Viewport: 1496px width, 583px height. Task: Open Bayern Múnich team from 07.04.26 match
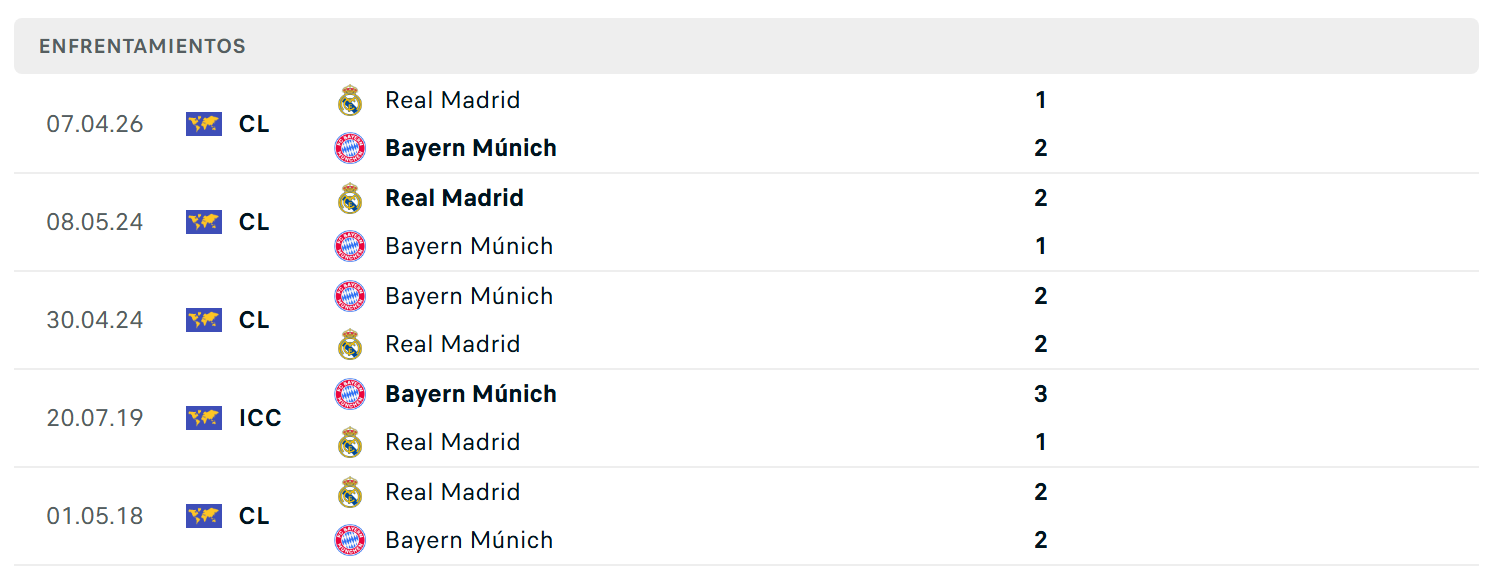click(471, 148)
